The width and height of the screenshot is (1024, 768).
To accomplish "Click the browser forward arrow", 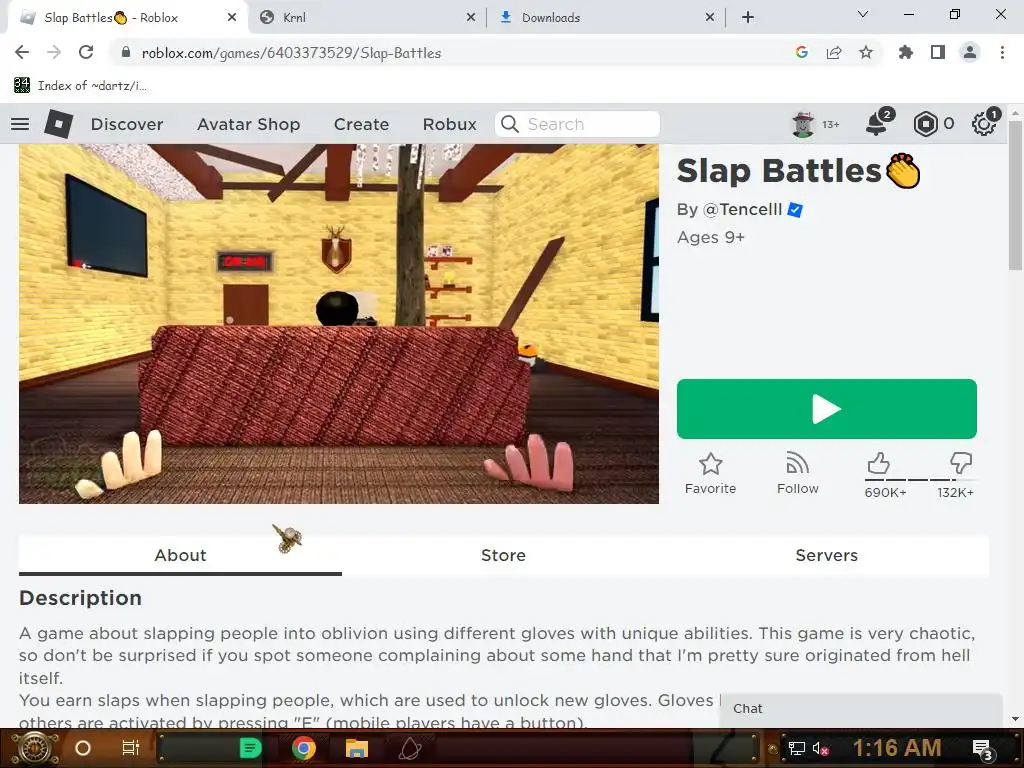I will click(x=54, y=52).
